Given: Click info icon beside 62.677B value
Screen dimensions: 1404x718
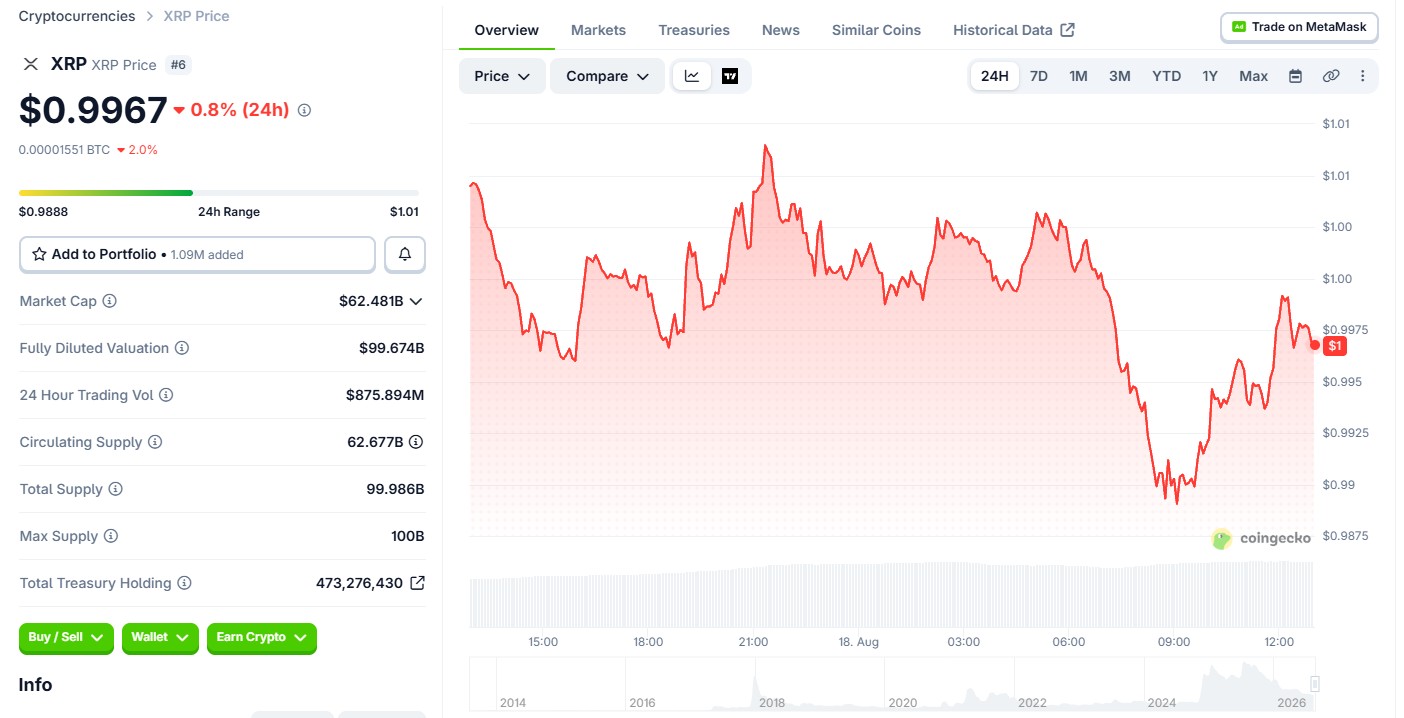Looking at the screenshot, I should (416, 442).
